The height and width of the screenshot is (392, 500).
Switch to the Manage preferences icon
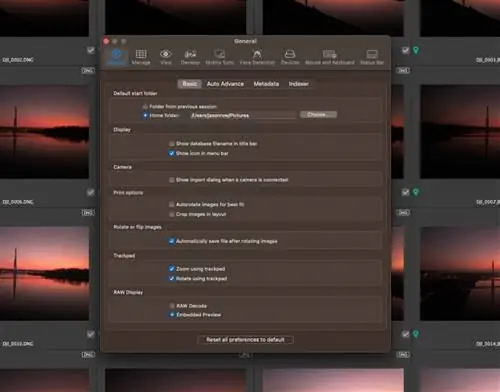141,57
